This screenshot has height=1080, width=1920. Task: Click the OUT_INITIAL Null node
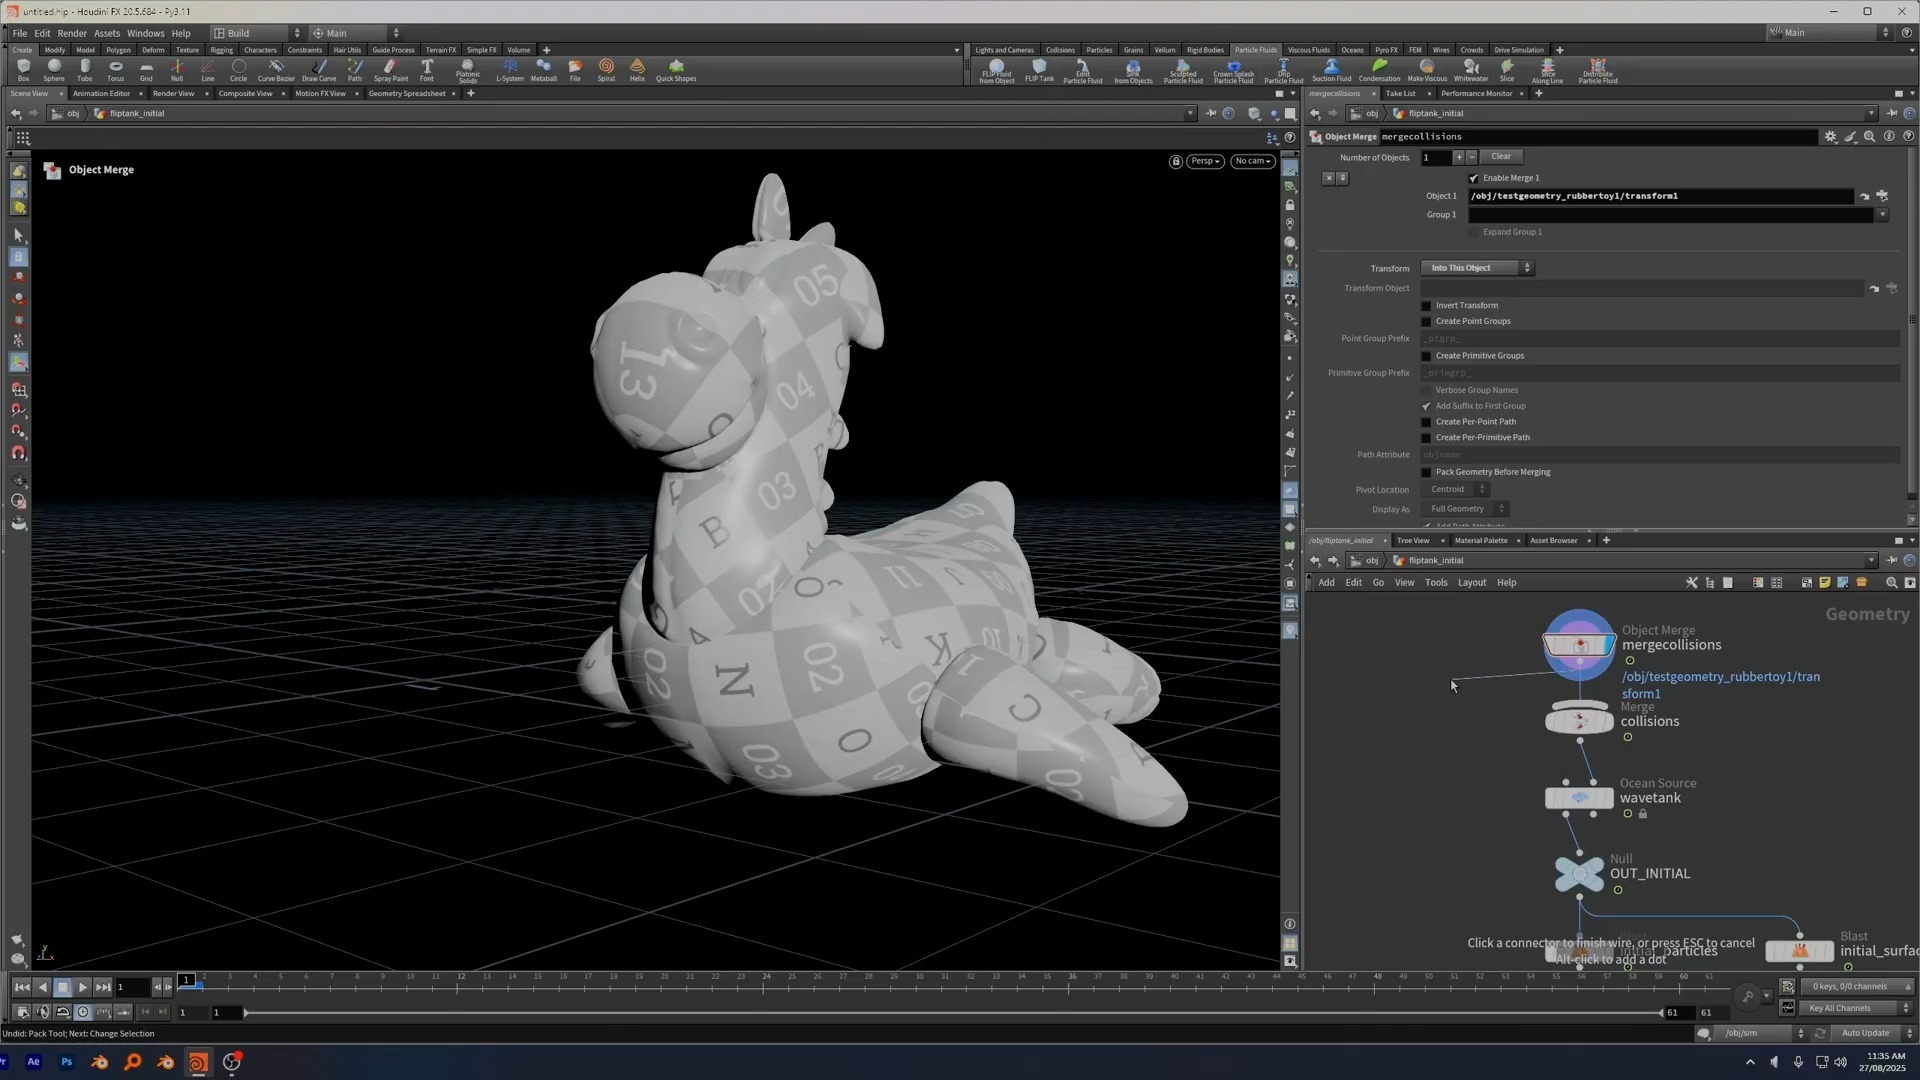(1579, 873)
